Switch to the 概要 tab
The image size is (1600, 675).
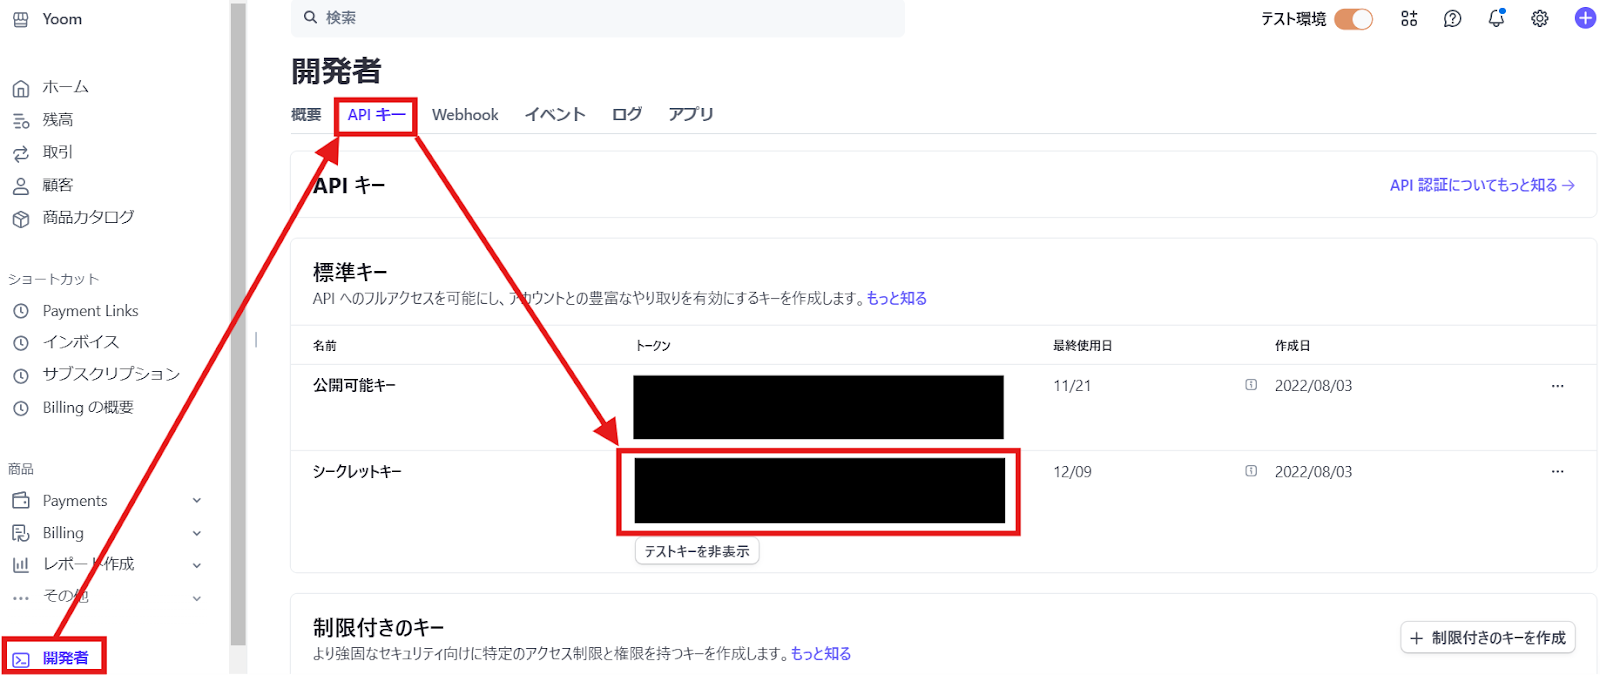click(306, 115)
